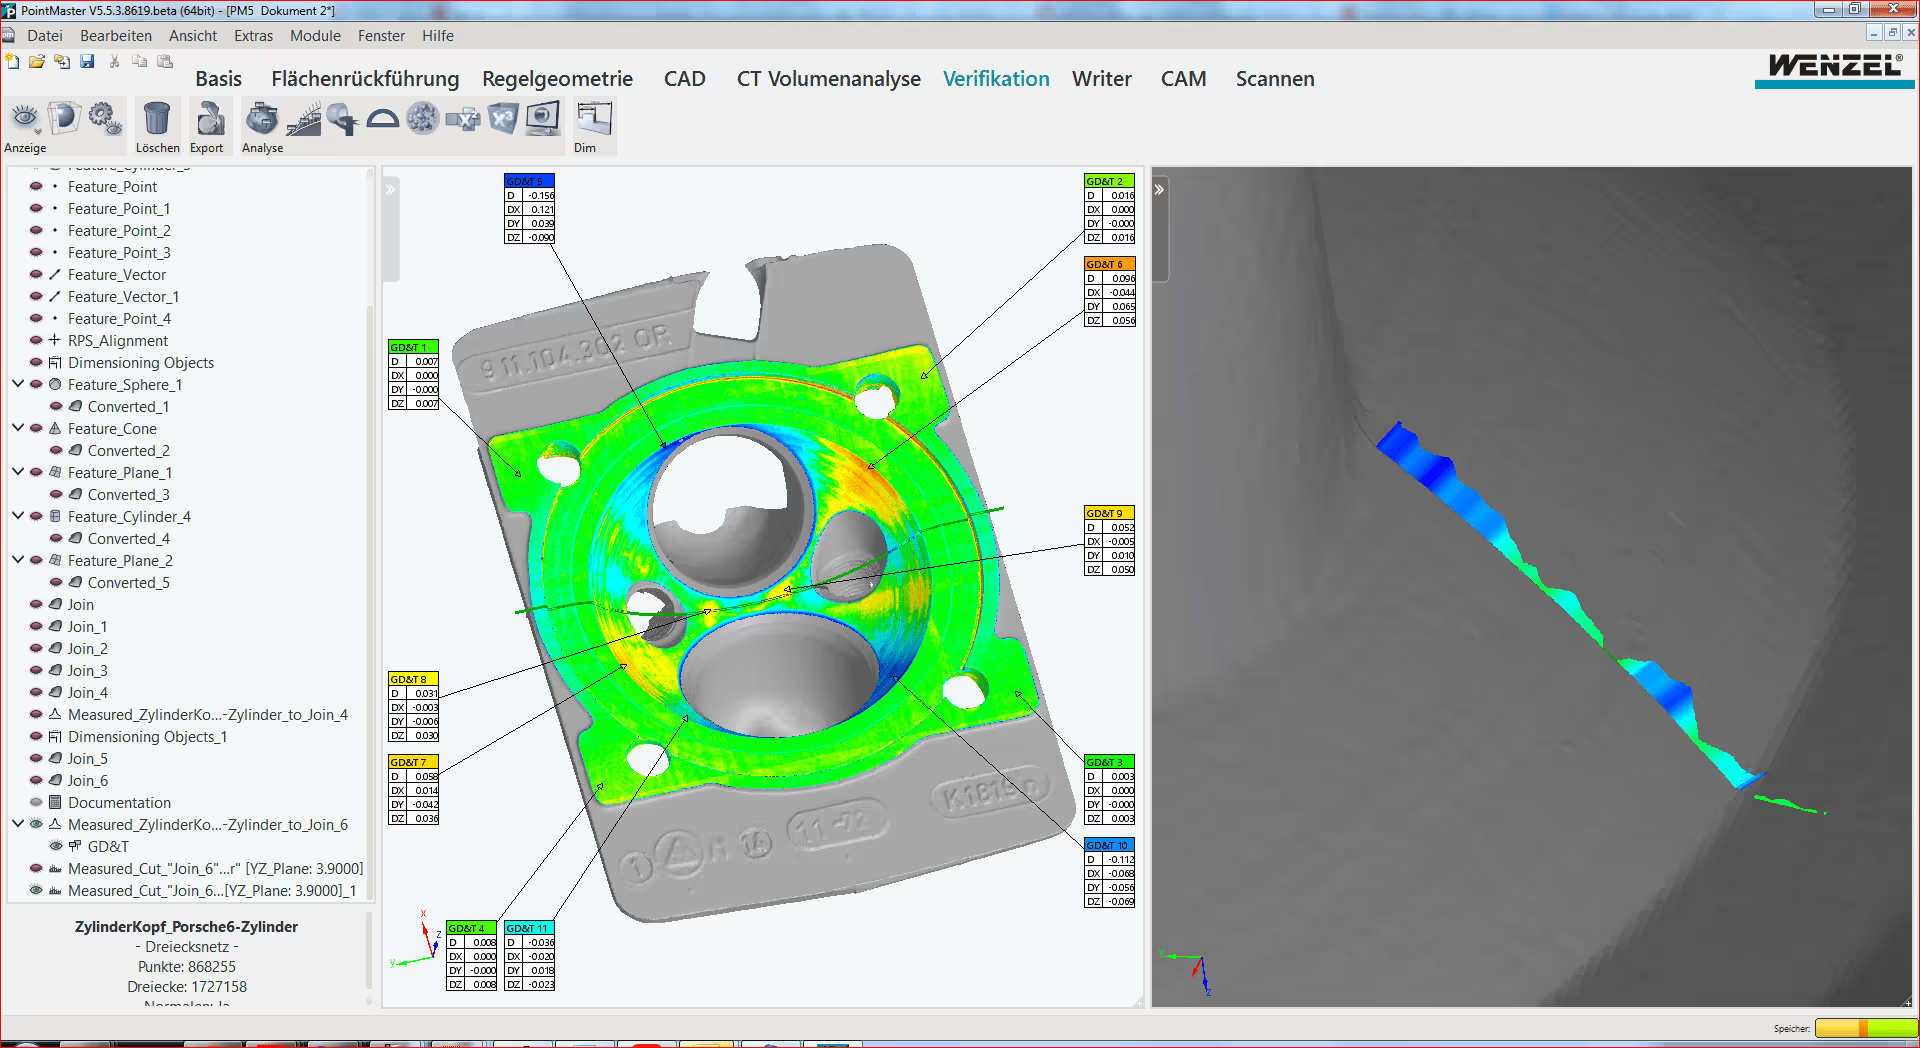Viewport: 1920px width, 1048px height.
Task: Toggle visibility eye for Feature_Vector
Action: 36,275
